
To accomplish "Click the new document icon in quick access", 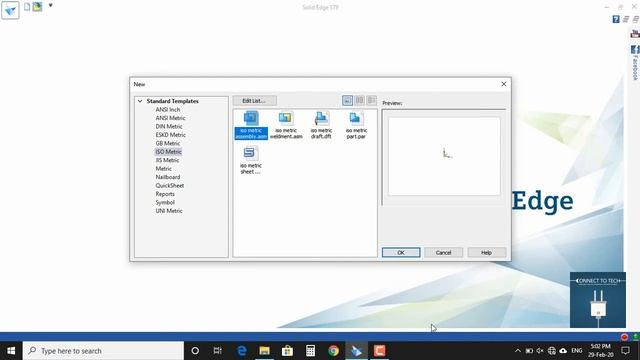I will [x=27, y=7].
